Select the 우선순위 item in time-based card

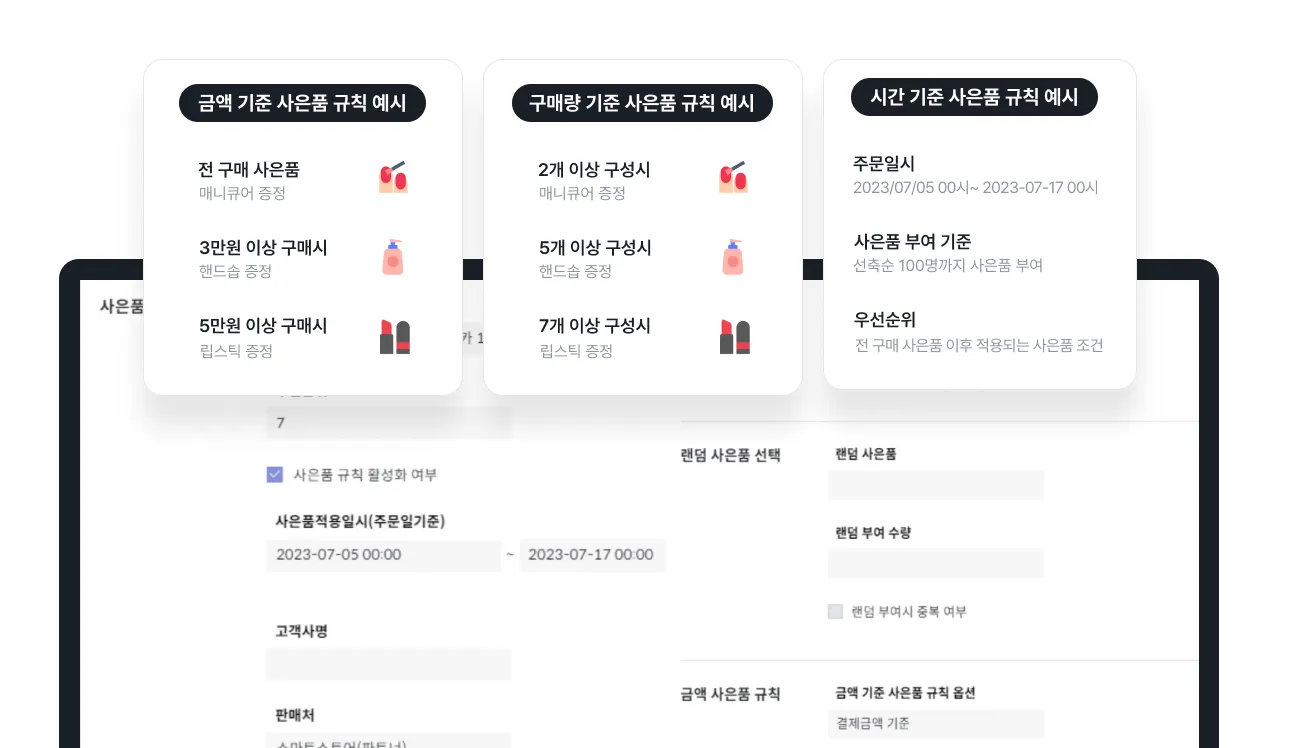979,332
